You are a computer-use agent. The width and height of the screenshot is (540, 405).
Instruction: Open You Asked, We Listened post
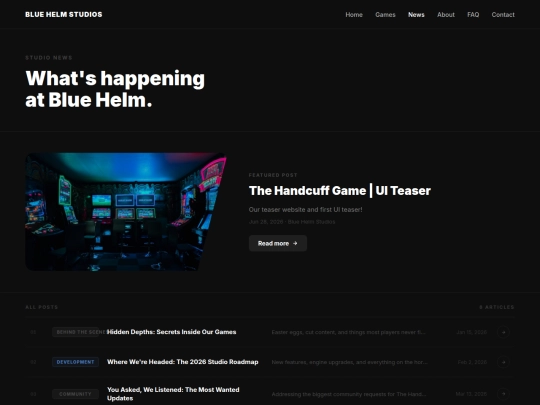click(x=173, y=394)
